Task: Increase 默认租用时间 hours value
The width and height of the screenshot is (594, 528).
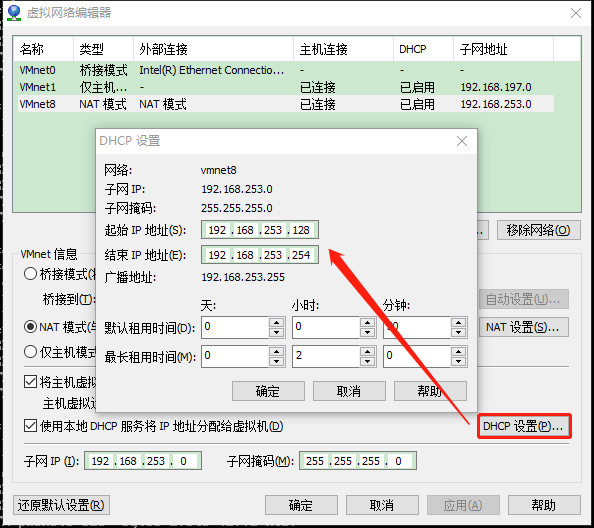Action: pos(367,323)
